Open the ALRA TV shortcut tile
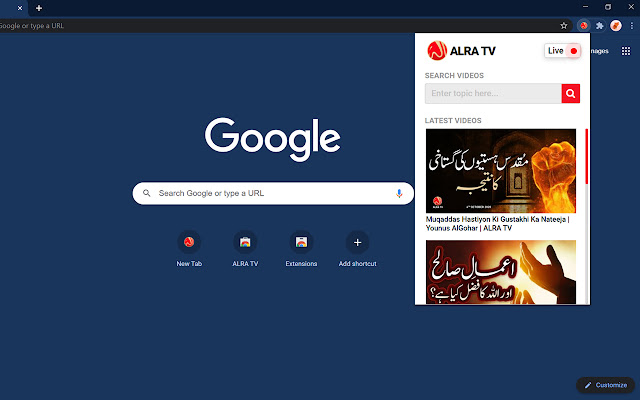 pos(245,249)
